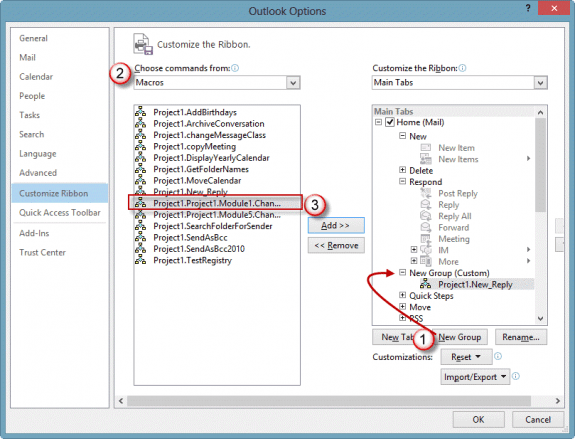
Task: Expand the IM node
Action: (414, 250)
